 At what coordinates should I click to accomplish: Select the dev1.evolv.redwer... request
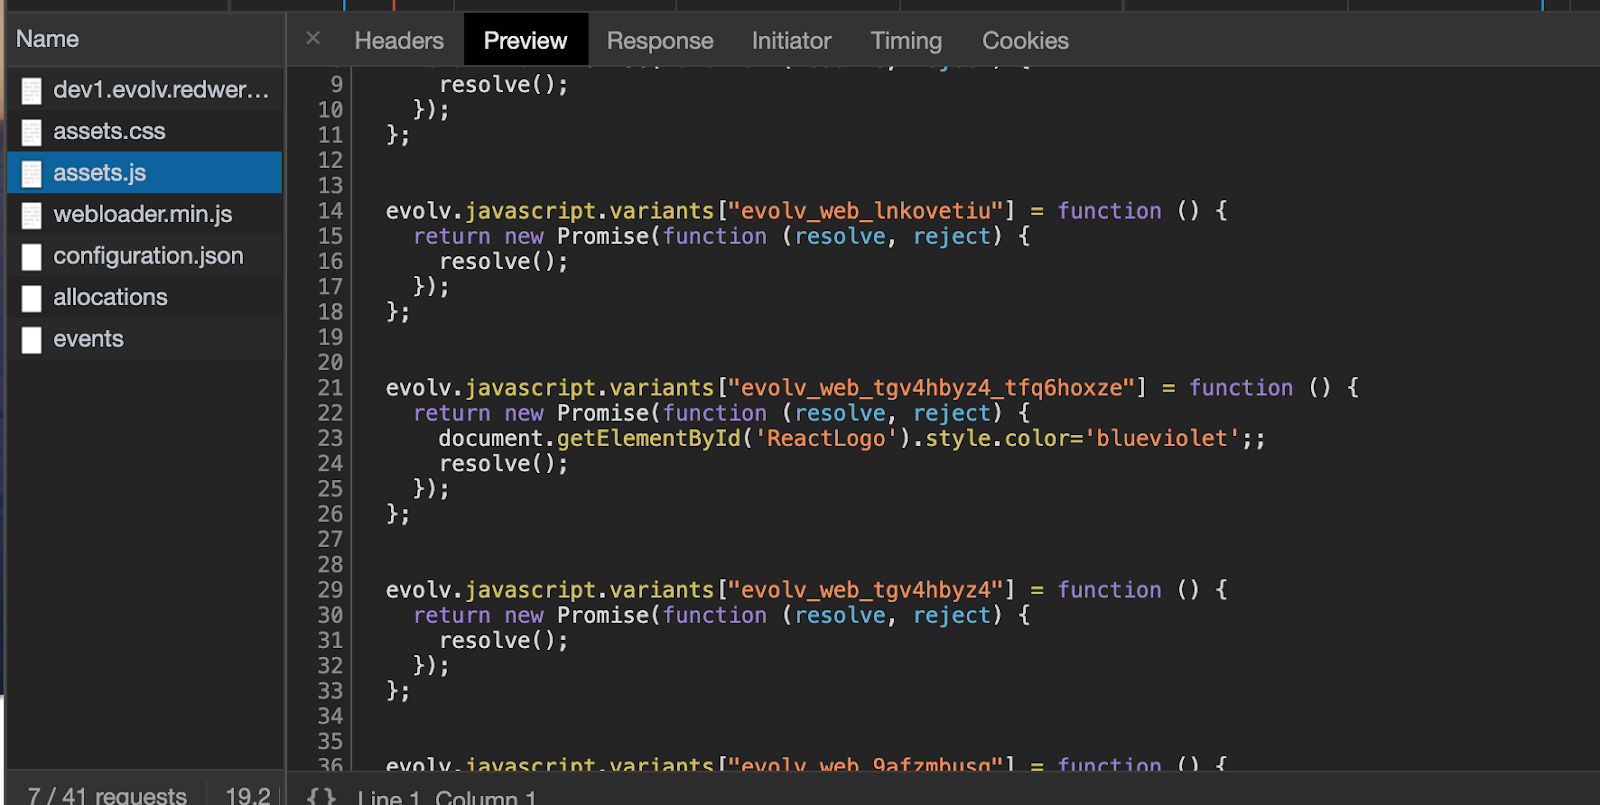145,90
